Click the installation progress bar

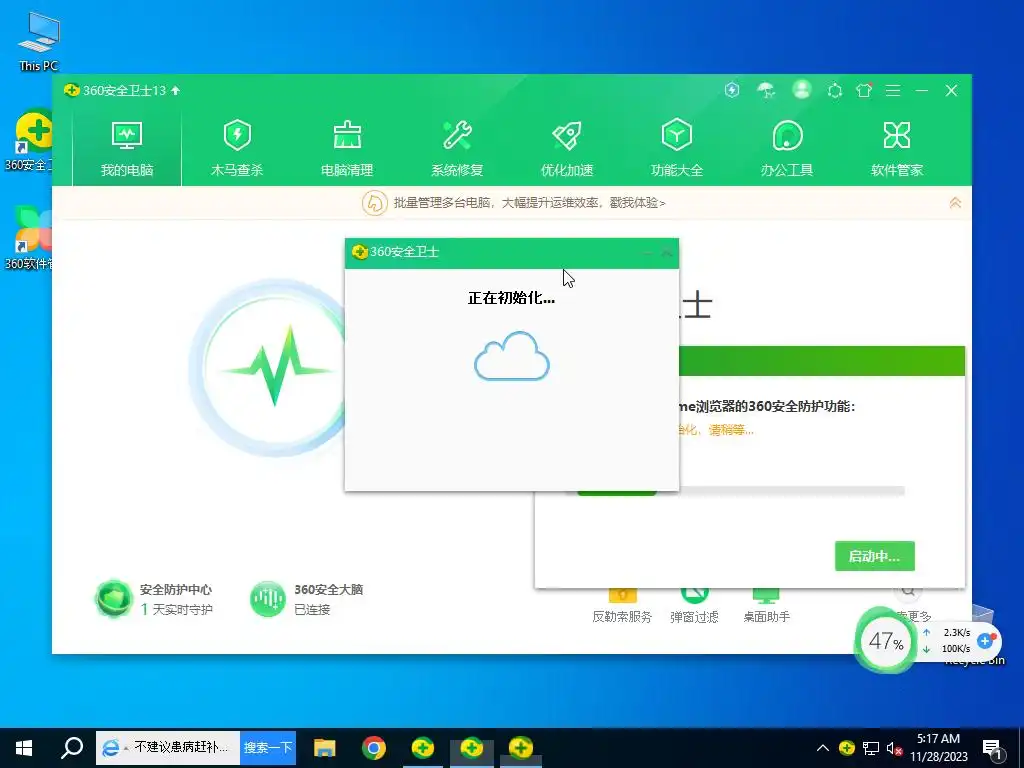pos(741,491)
